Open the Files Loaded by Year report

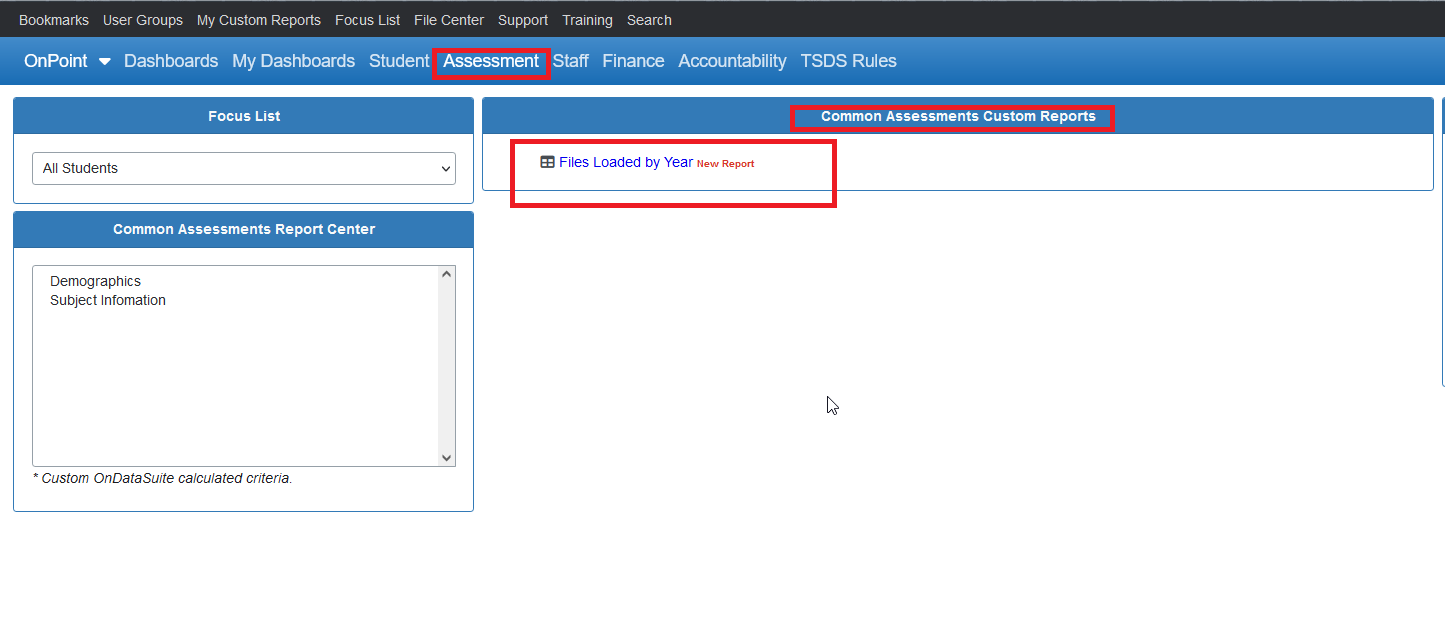(x=625, y=161)
